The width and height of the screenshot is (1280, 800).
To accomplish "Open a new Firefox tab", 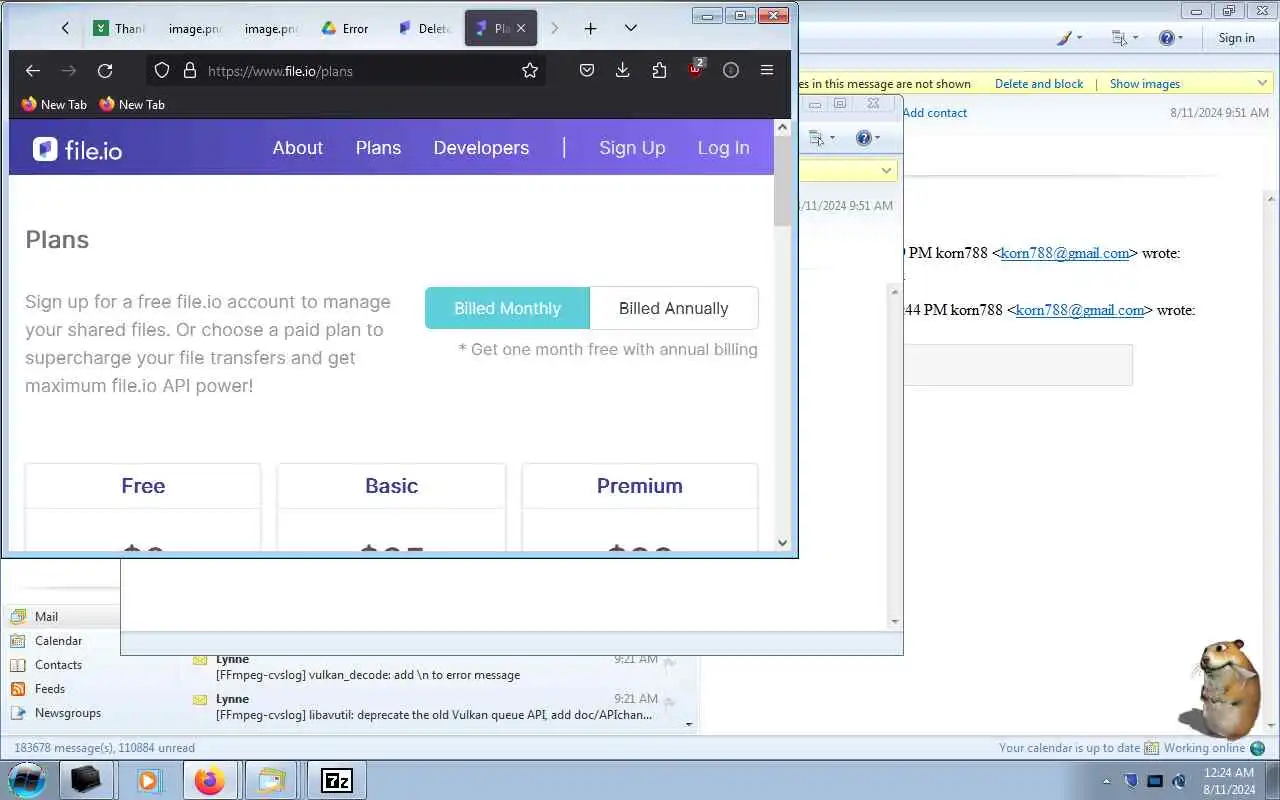I will click(x=590, y=28).
